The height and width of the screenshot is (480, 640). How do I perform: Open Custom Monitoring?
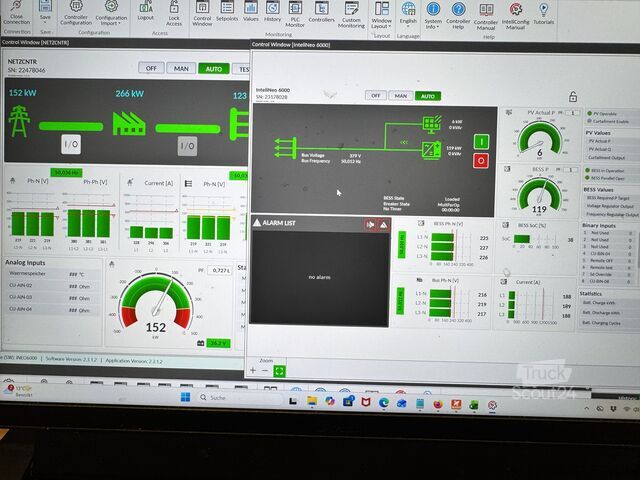pyautogui.click(x=351, y=15)
